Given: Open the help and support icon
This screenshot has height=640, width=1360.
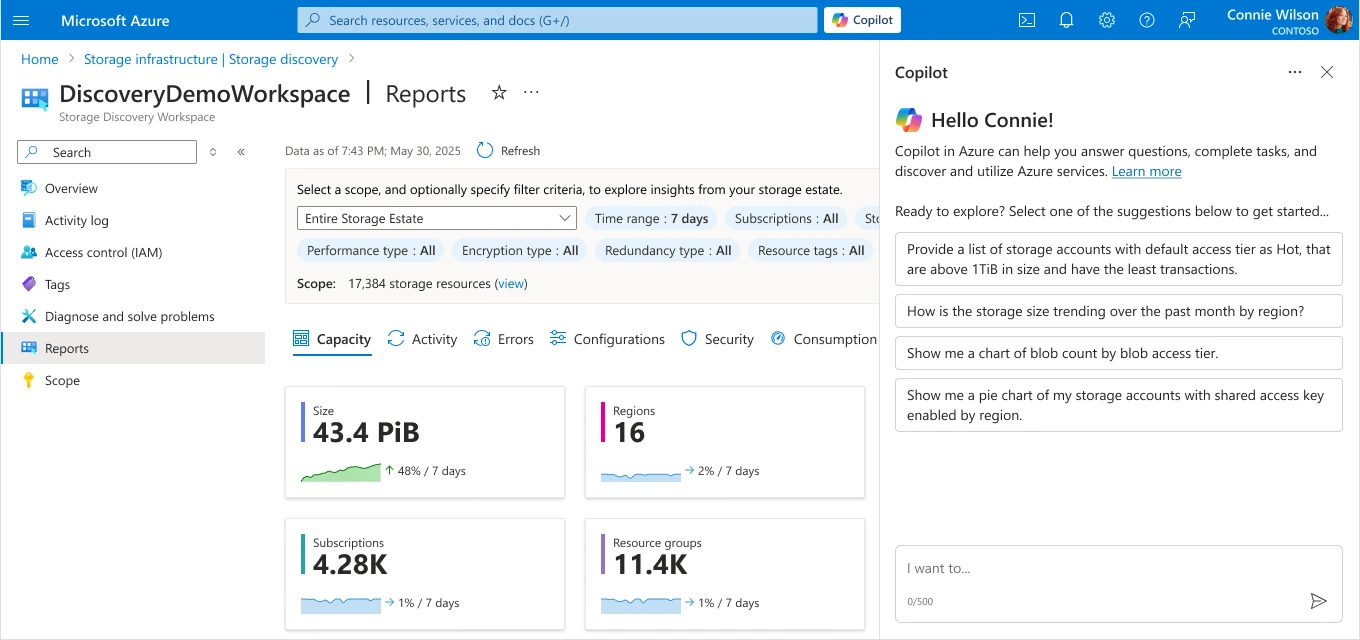Looking at the screenshot, I should pos(1146,19).
